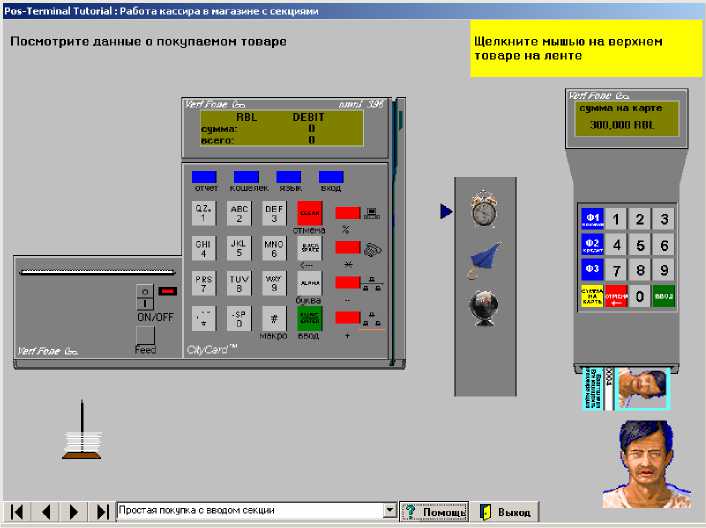The height and width of the screenshot is (528, 706).
Task: Hit the GHI 4 key on the terminal
Action: pos(204,248)
